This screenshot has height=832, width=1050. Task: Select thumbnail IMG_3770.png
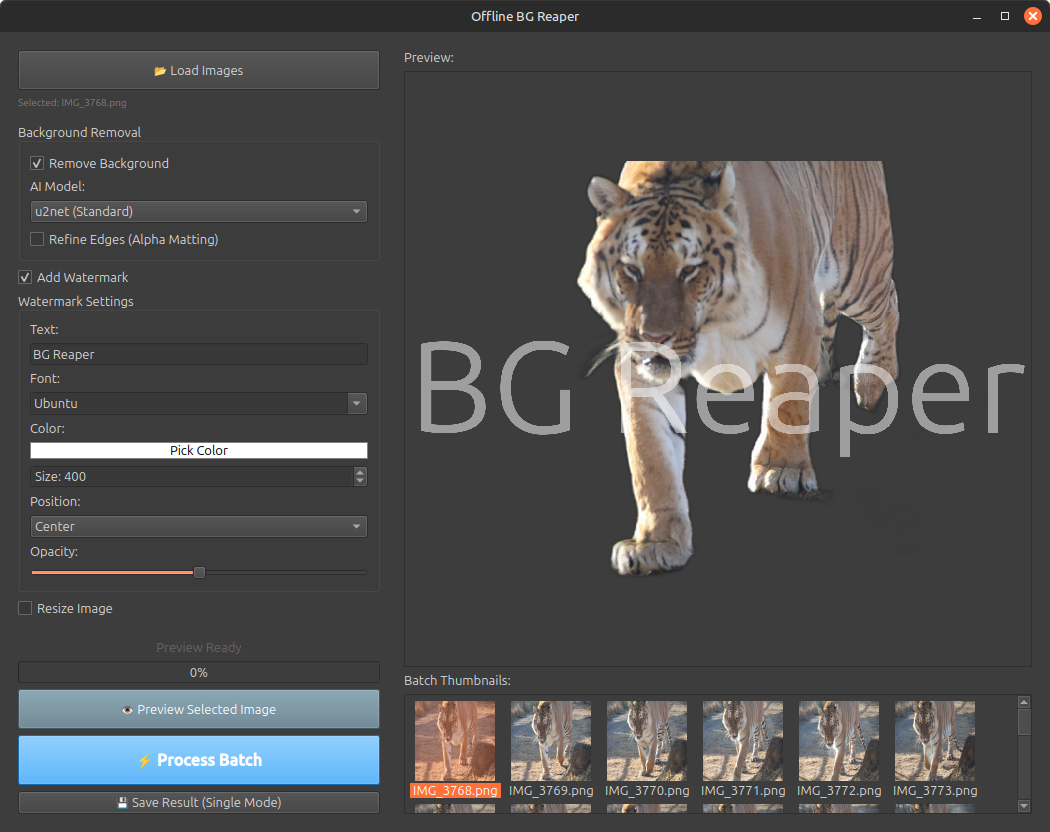point(647,741)
